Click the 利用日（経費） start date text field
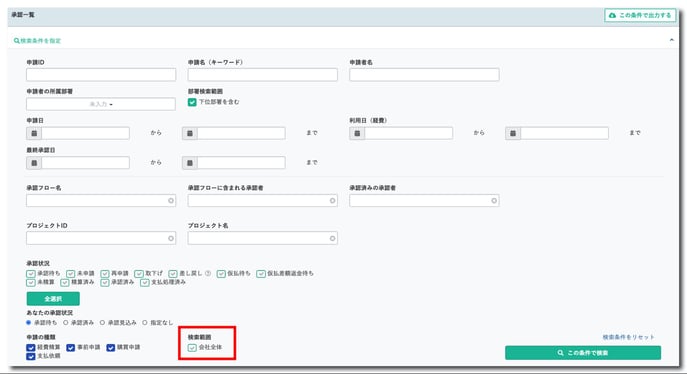687x374 pixels. [408, 133]
